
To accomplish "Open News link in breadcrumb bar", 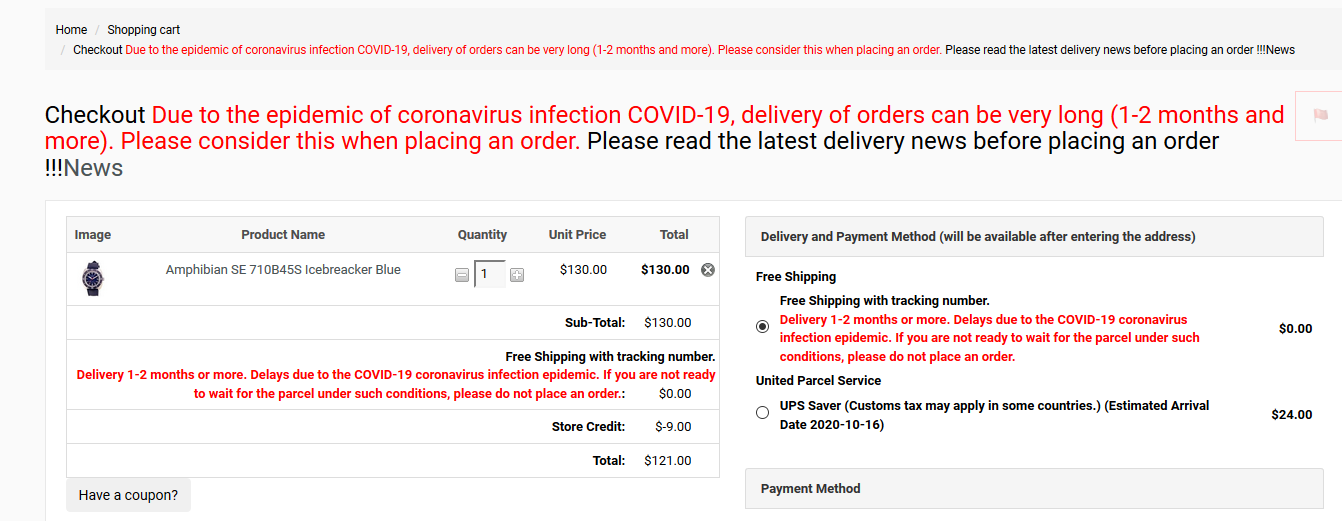I will coord(1280,50).
